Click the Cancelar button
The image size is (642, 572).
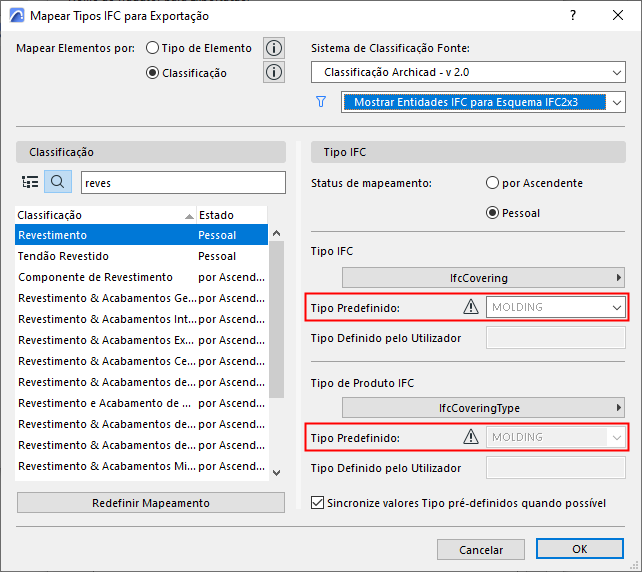pyautogui.click(x=481, y=549)
